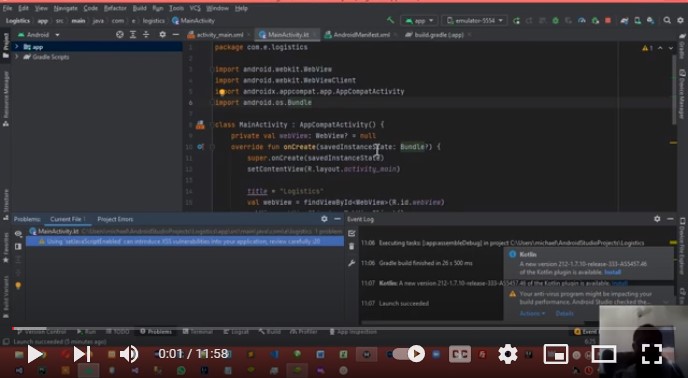
Task: Open Project panel gear options
Action: click(x=162, y=34)
